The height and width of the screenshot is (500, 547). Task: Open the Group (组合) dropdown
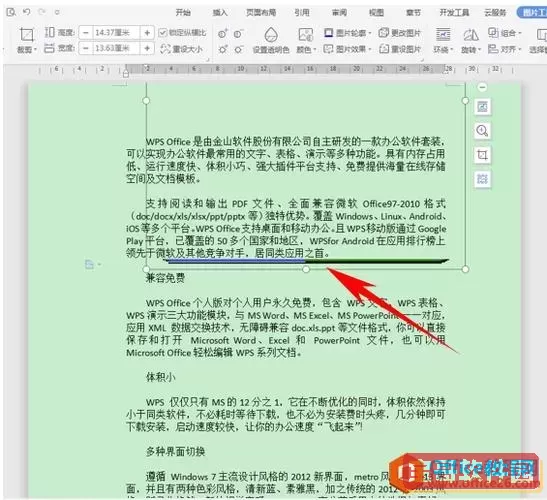point(504,33)
